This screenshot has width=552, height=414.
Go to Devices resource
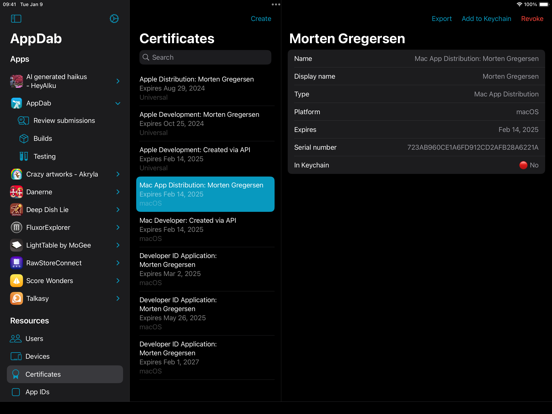click(x=37, y=356)
